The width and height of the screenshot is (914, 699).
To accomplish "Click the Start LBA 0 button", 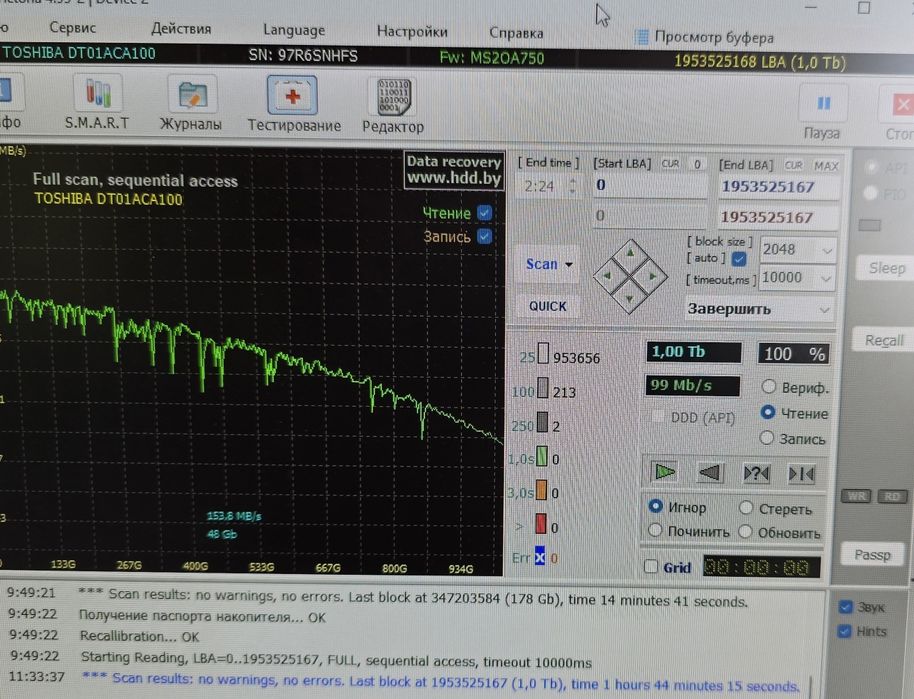I will point(697,164).
